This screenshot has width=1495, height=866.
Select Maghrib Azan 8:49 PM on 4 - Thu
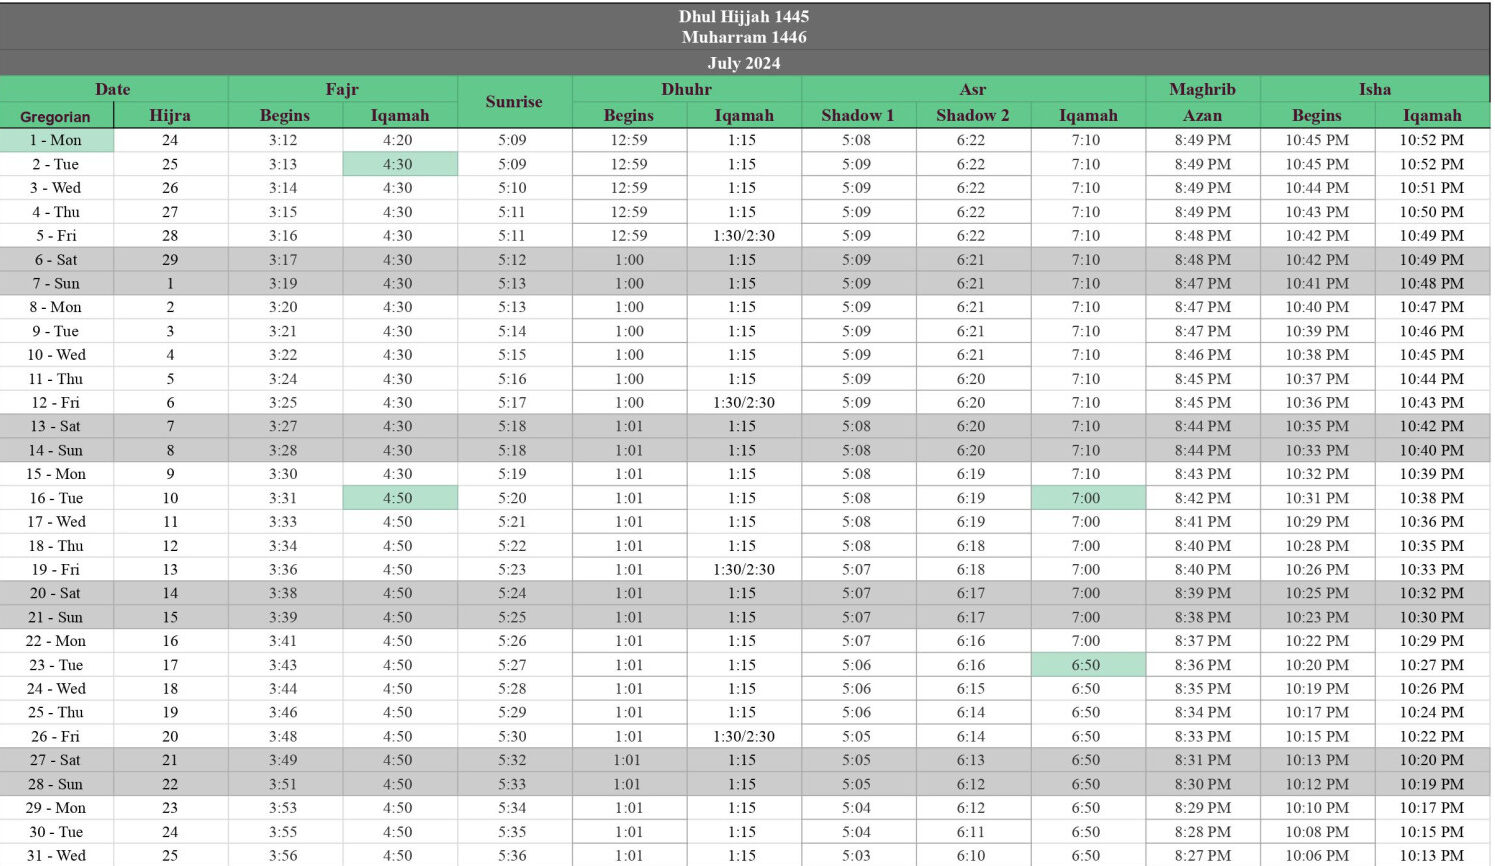[x=1202, y=212]
